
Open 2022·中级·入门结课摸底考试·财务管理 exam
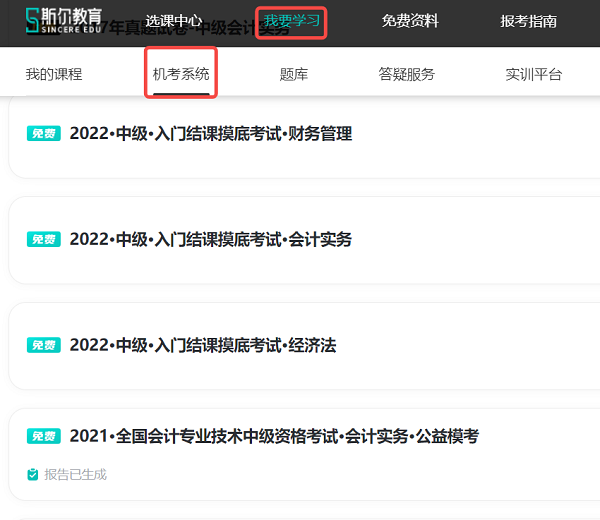click(x=211, y=134)
